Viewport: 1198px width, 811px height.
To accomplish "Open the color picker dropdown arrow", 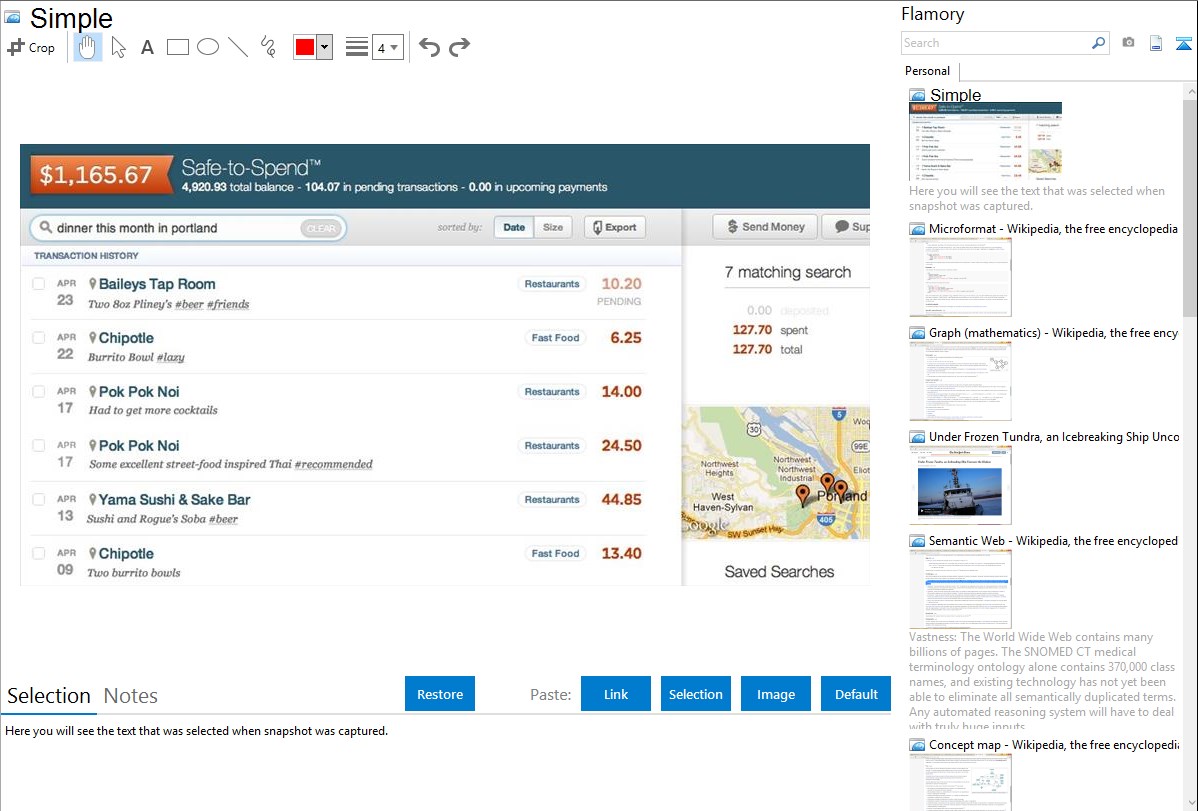I will (324, 47).
